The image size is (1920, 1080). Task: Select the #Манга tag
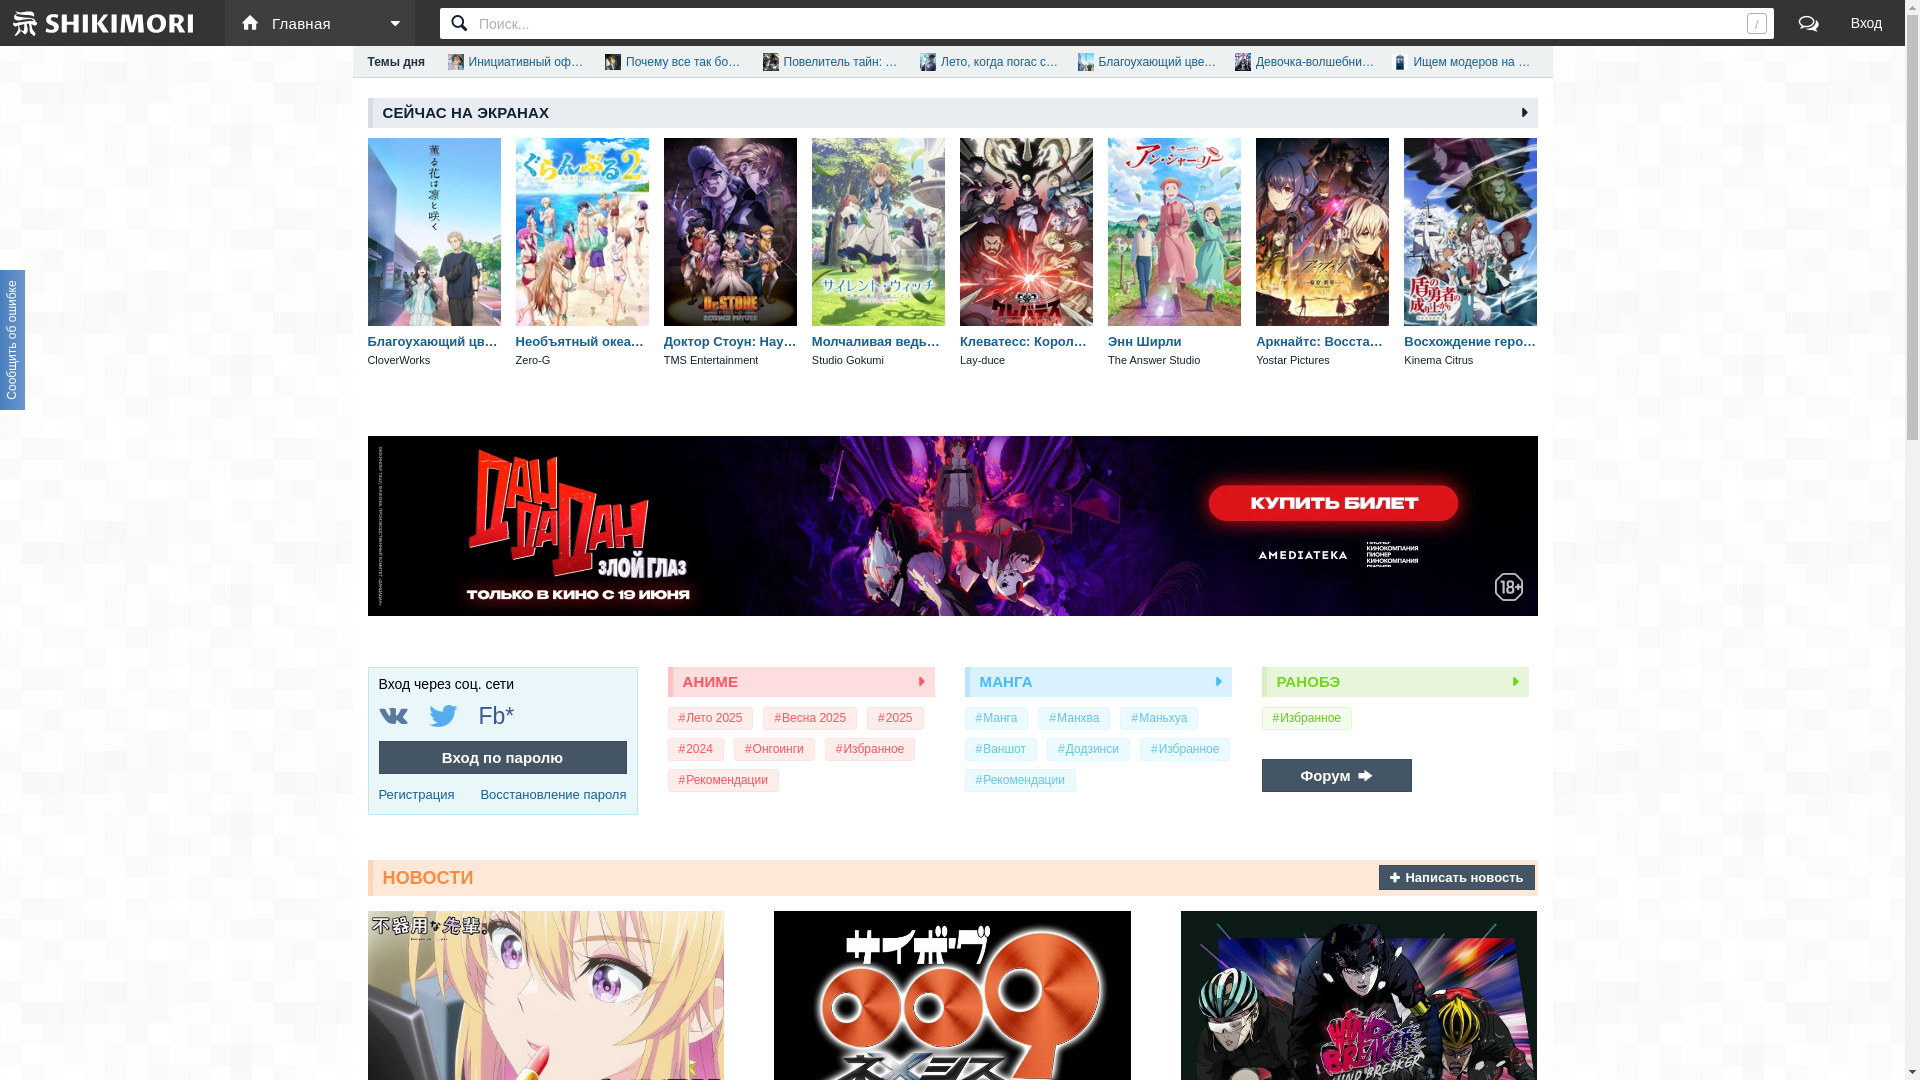click(996, 718)
